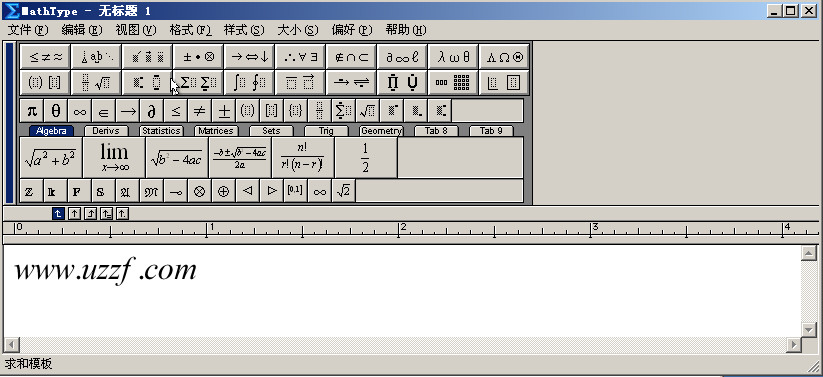This screenshot has width=823, height=377.
Task: Switch to the Trig tab
Action: 326,131
